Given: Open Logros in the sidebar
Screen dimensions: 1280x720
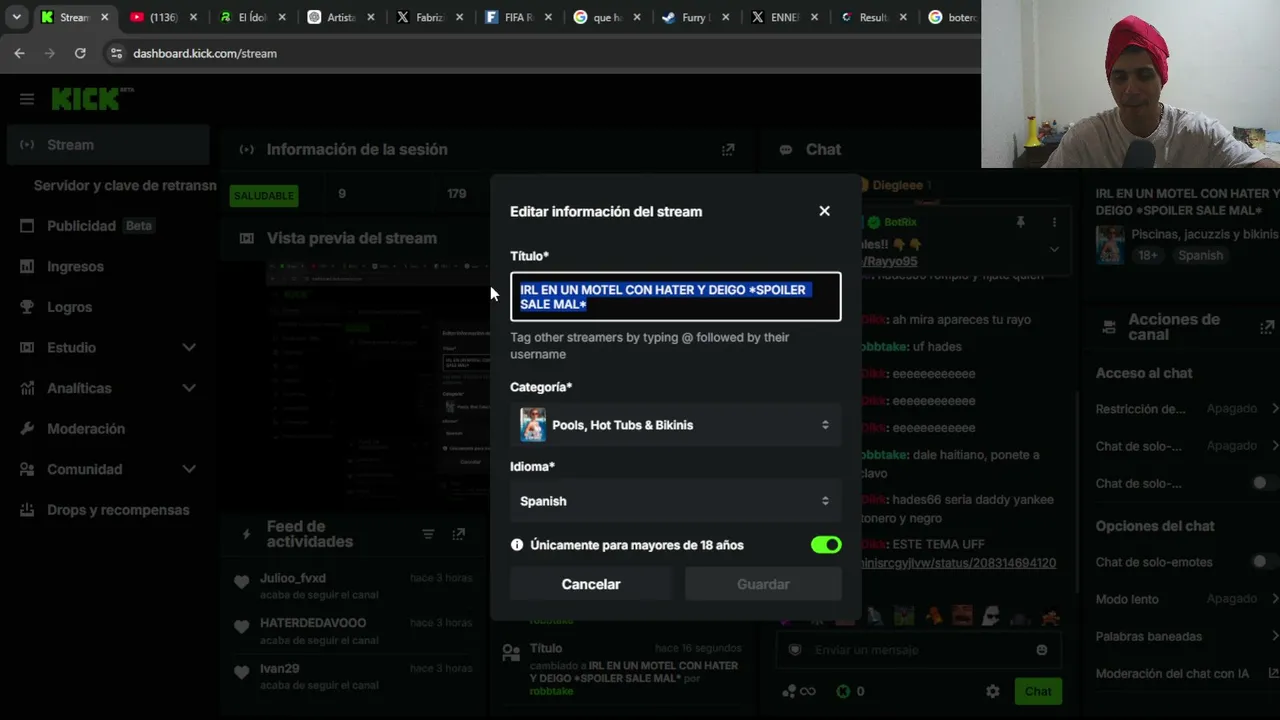Looking at the screenshot, I should coord(108,307).
